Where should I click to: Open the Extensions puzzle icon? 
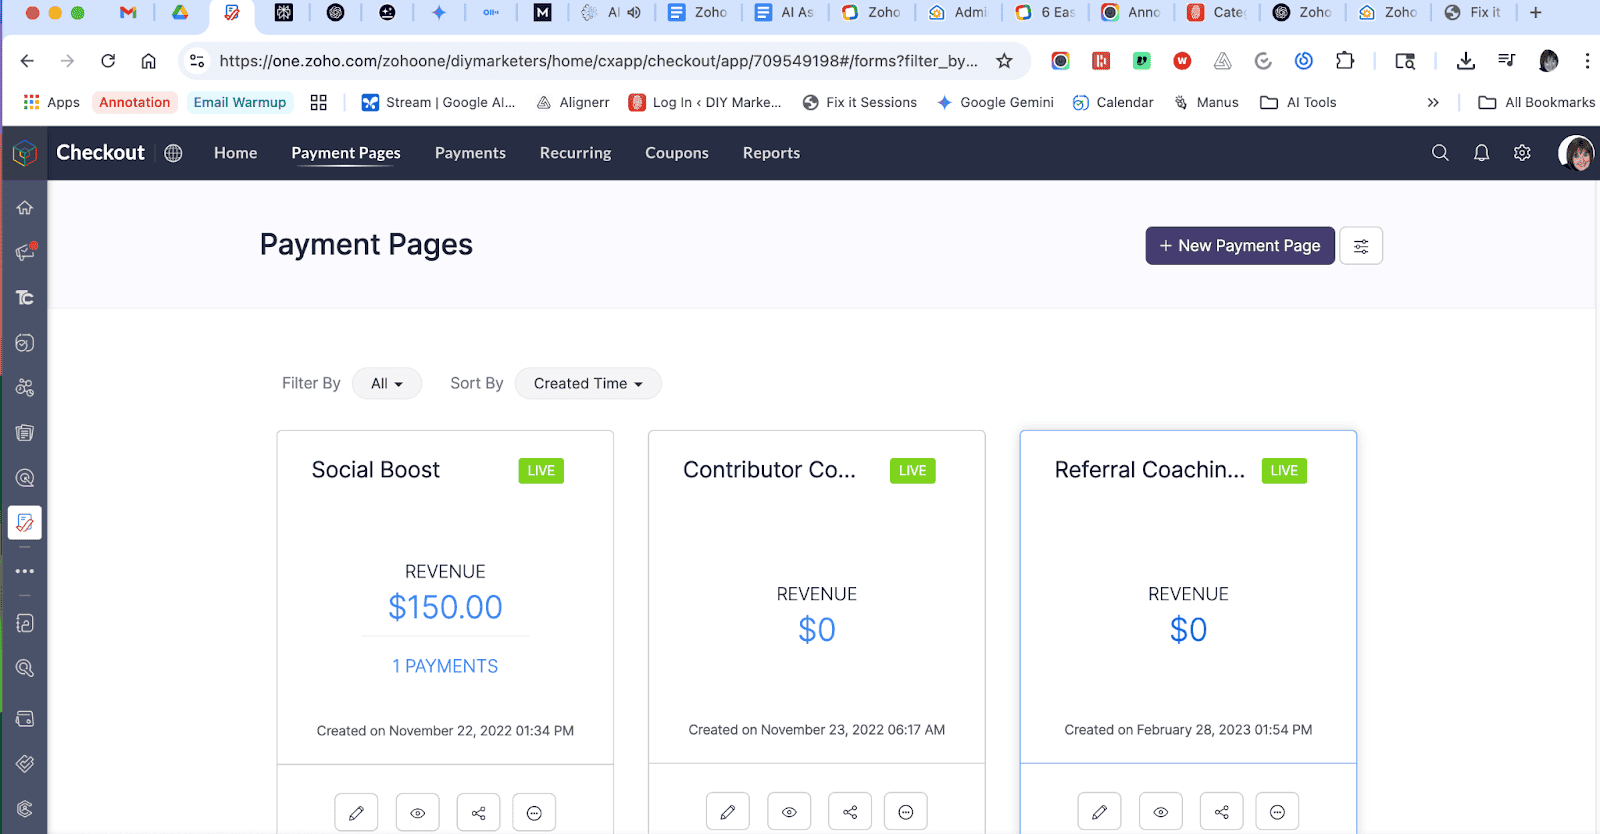tap(1345, 61)
